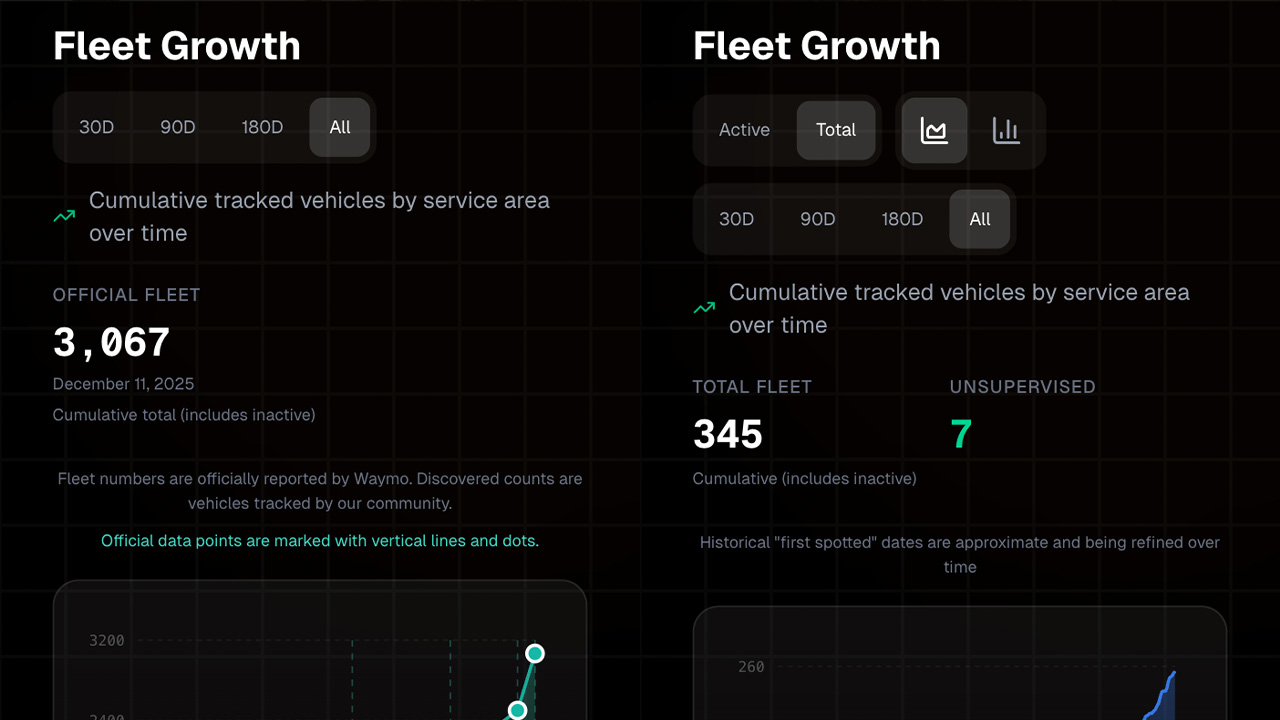This screenshot has height=720, width=1280.
Task: Click the green trend arrow above Total Fleet stats
Action: 704,308
